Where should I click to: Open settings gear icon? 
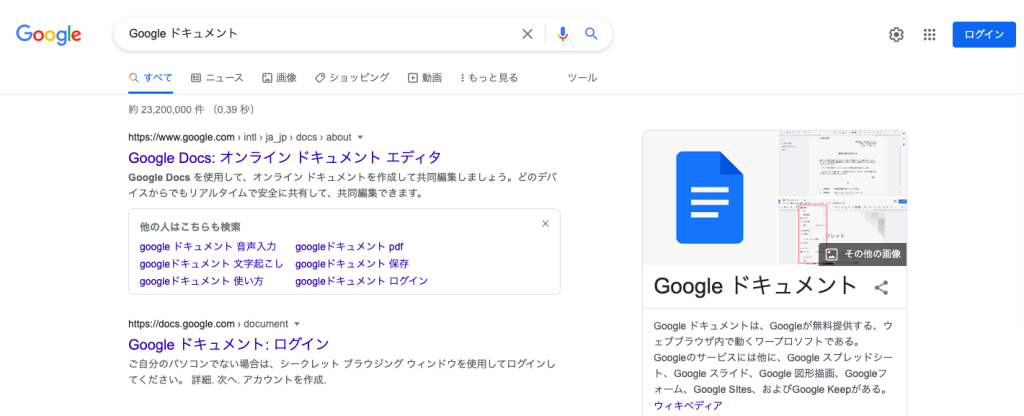[x=896, y=35]
